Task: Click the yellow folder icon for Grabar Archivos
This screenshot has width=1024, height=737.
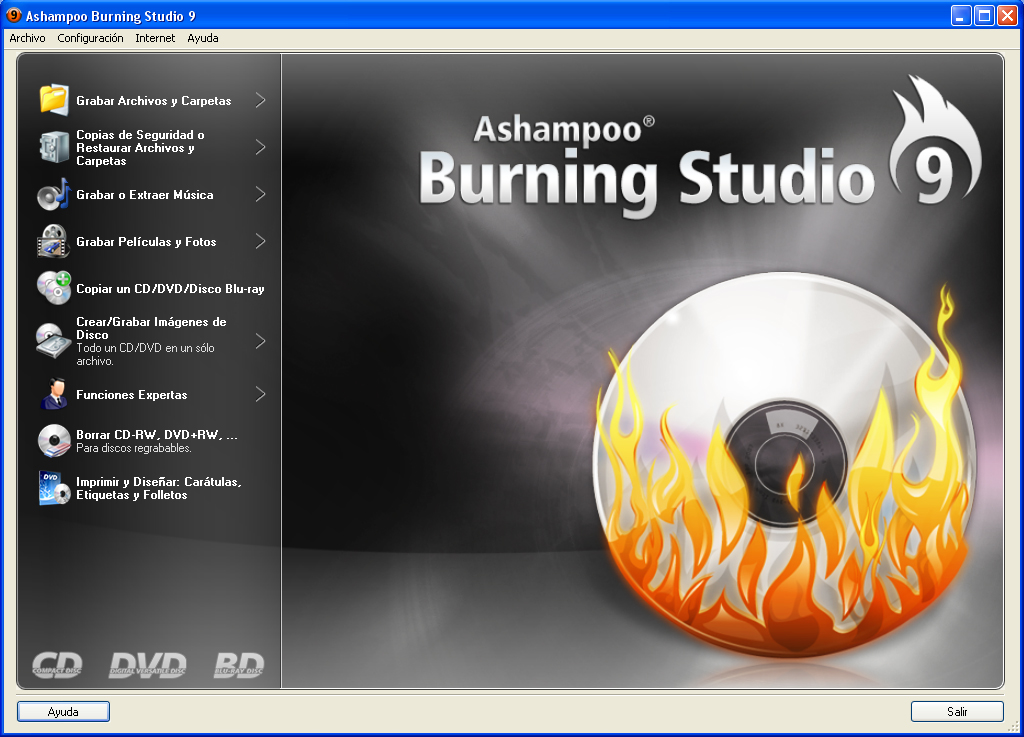Action: coord(54,100)
